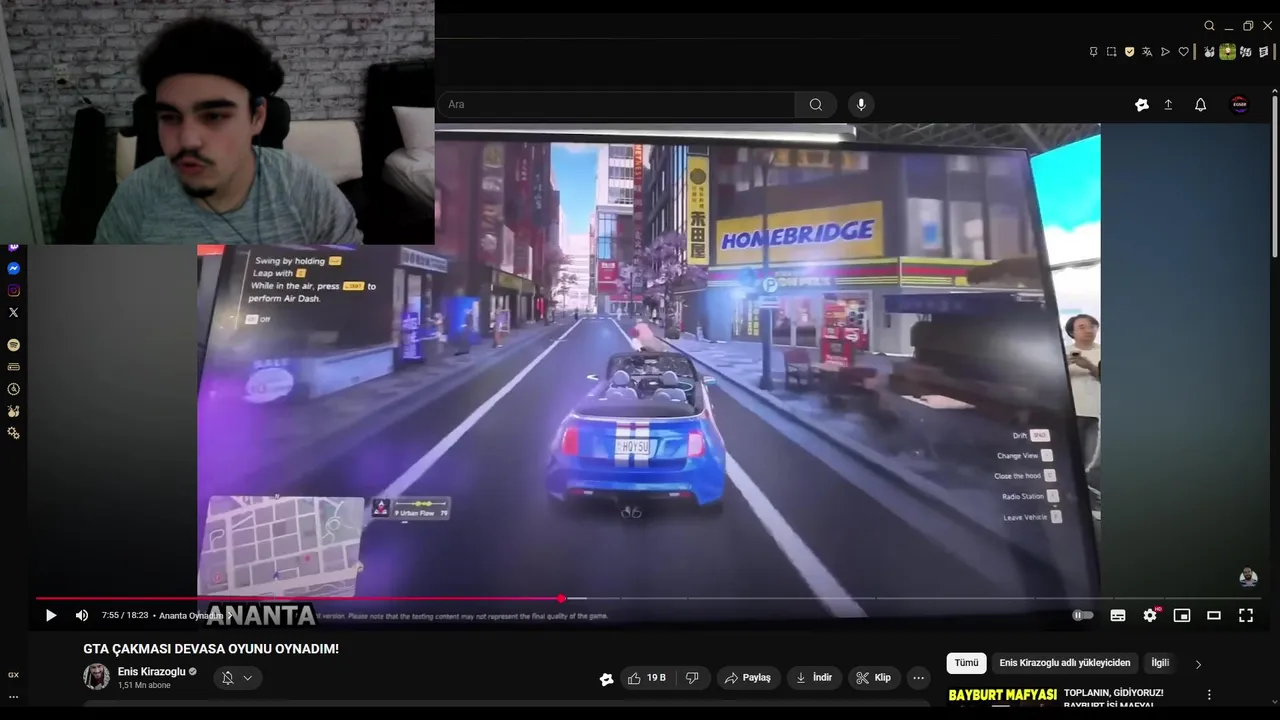This screenshot has width=1280, height=720.
Task: Select the Tümü filter chip
Action: point(966,663)
